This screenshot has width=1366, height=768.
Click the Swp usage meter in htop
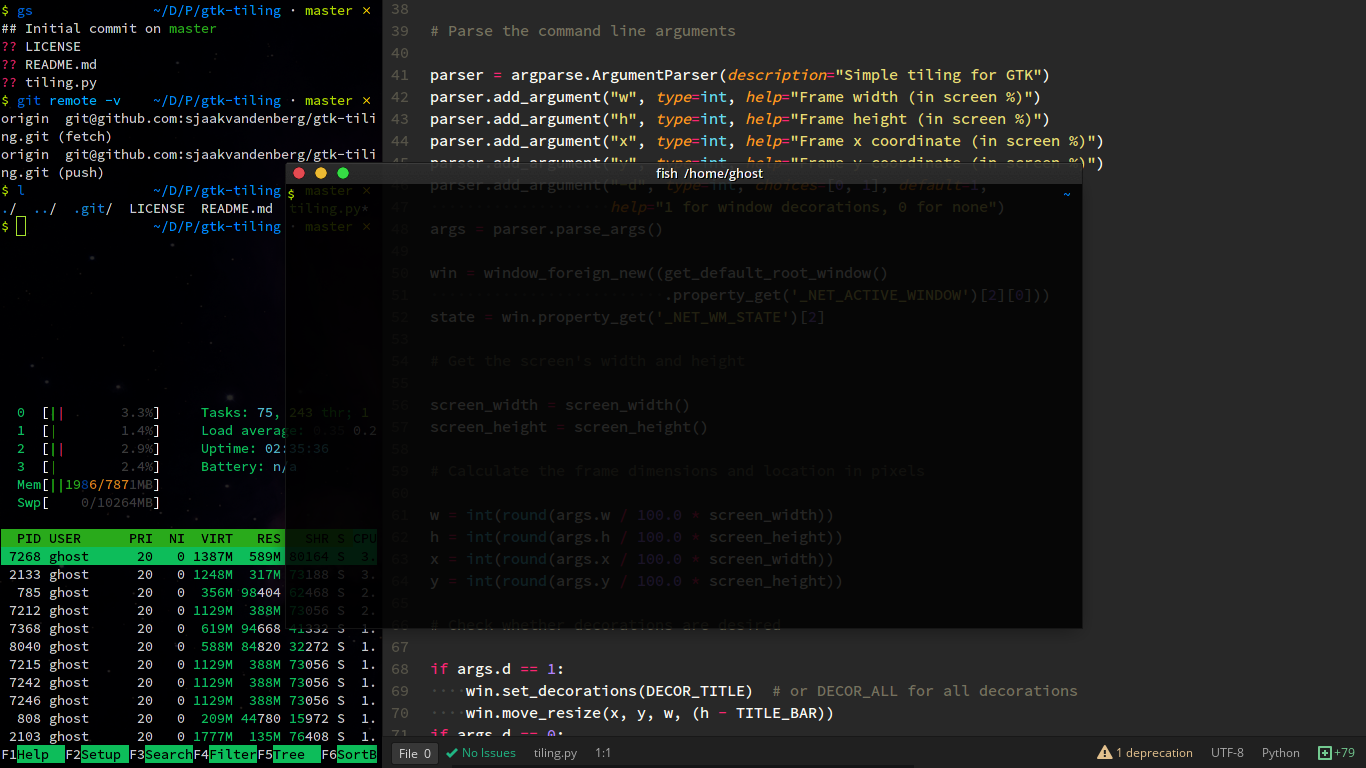[88, 503]
